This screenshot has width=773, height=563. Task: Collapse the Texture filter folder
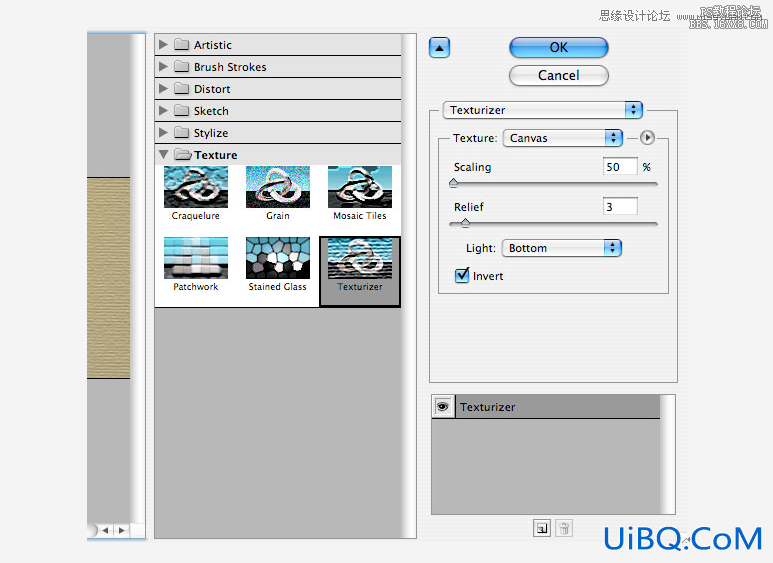[163, 155]
